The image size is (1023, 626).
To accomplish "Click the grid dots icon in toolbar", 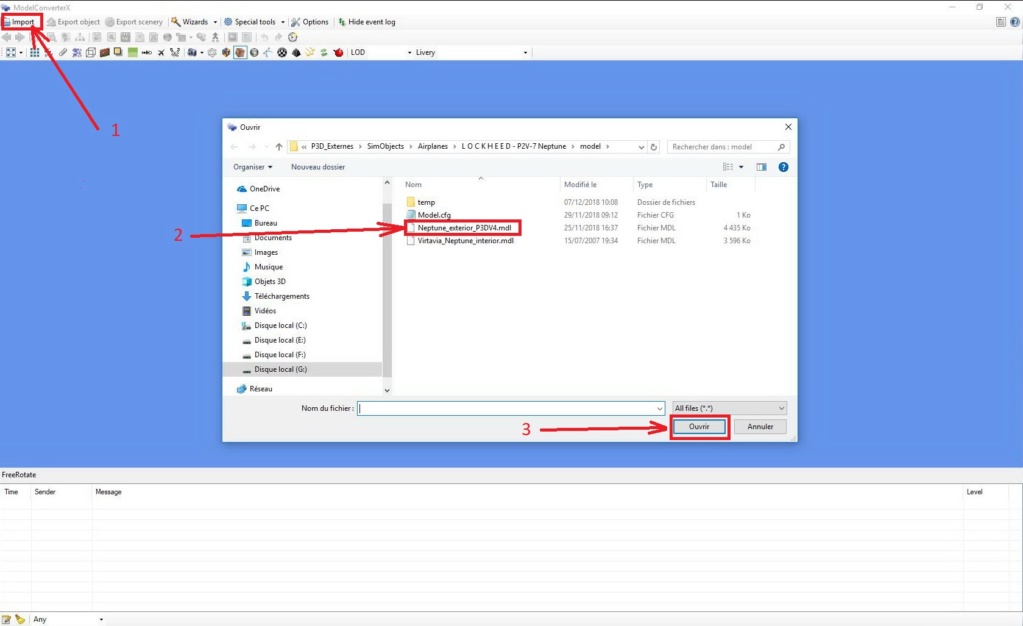I will (34, 52).
